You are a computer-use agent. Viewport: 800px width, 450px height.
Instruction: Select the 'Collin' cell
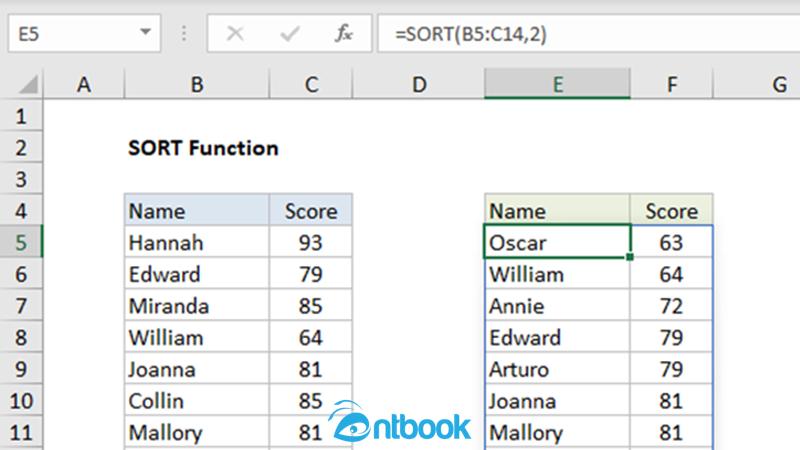click(x=197, y=401)
